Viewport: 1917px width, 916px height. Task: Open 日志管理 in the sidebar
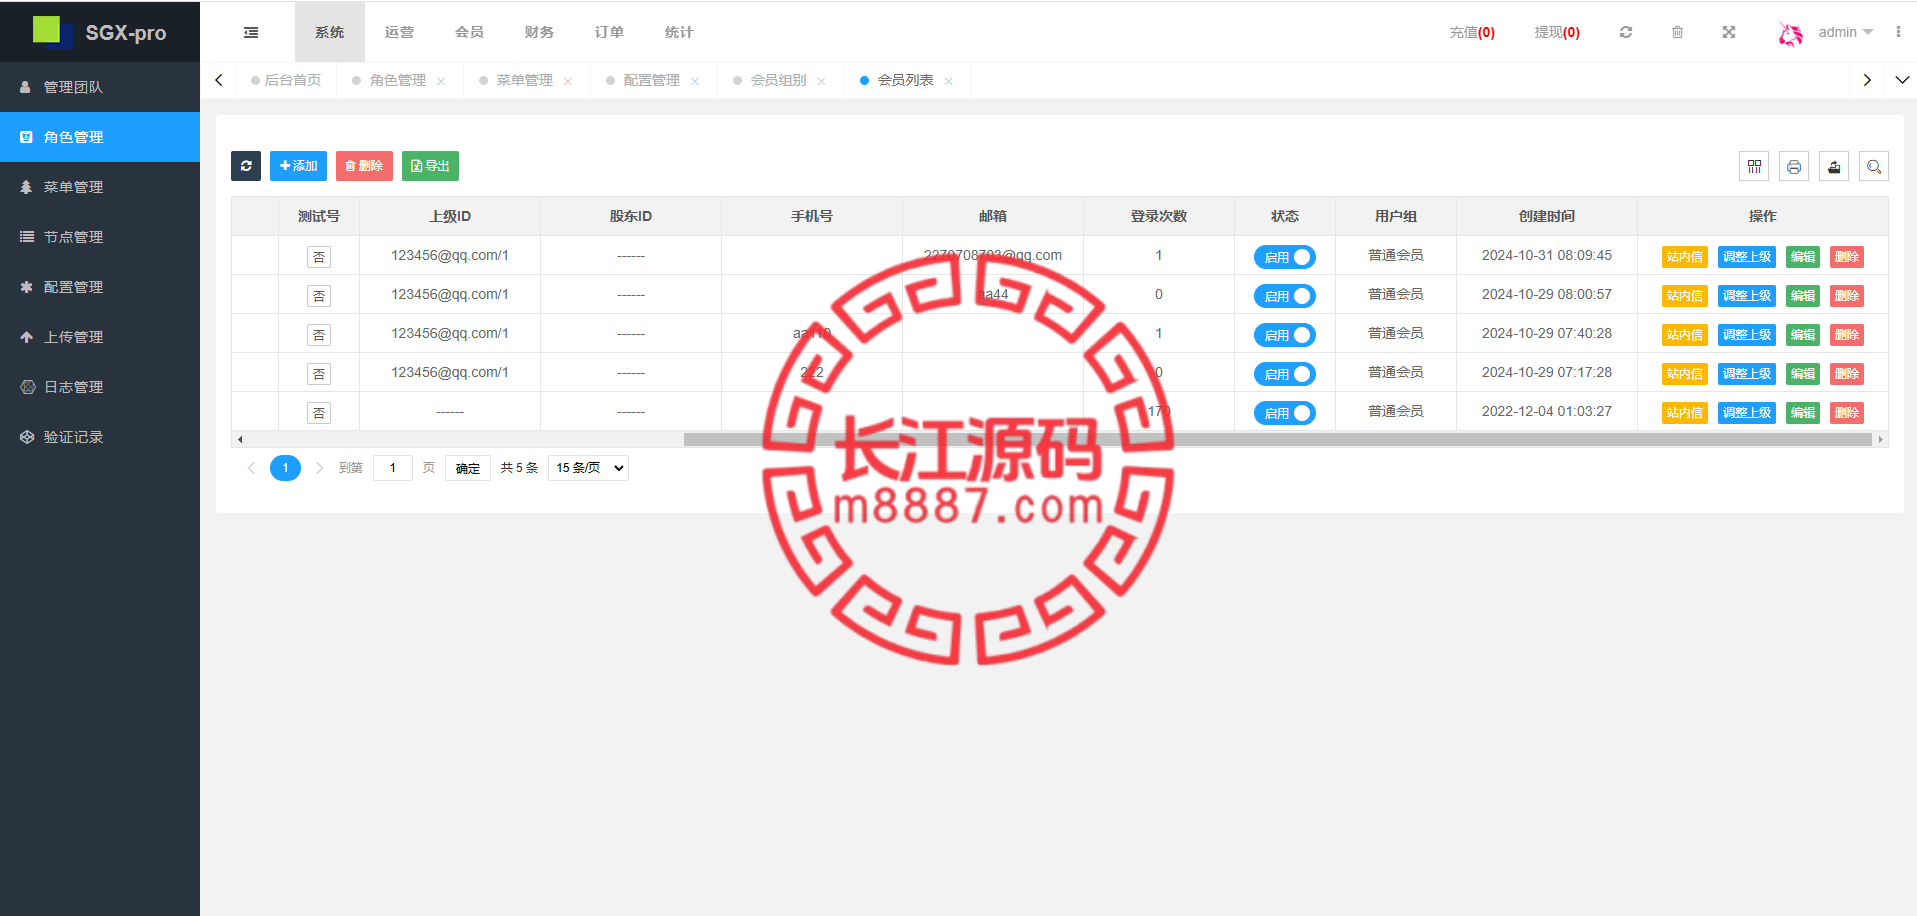(100, 387)
